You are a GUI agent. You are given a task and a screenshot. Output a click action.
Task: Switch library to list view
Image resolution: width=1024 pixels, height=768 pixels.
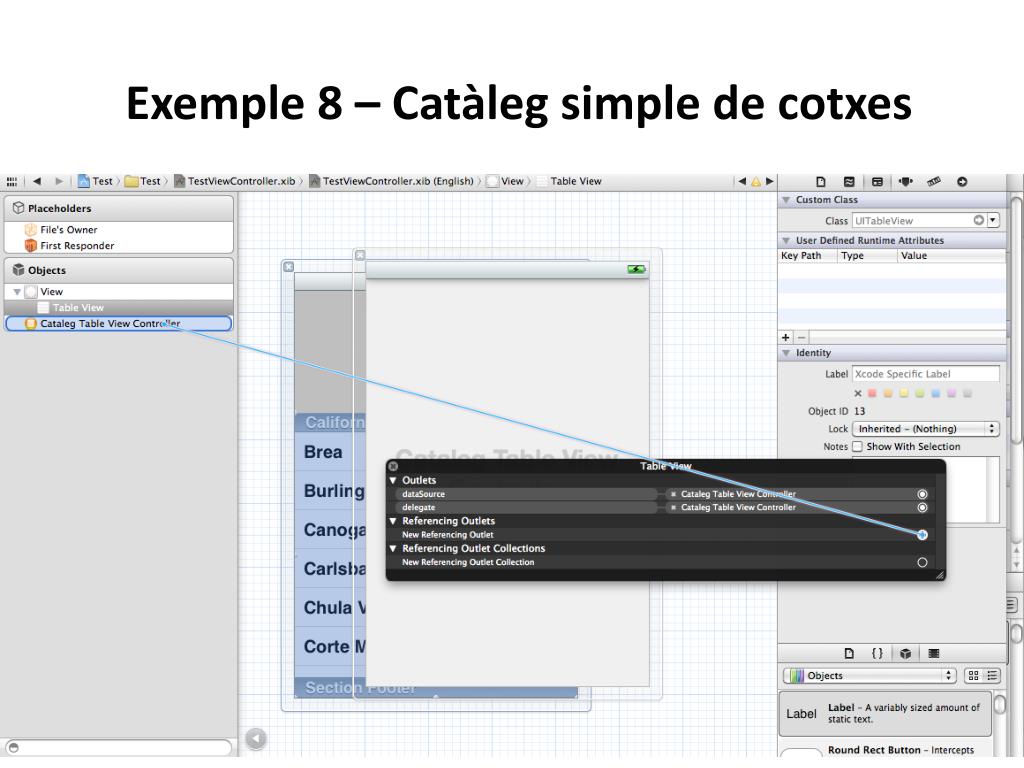pos(992,675)
